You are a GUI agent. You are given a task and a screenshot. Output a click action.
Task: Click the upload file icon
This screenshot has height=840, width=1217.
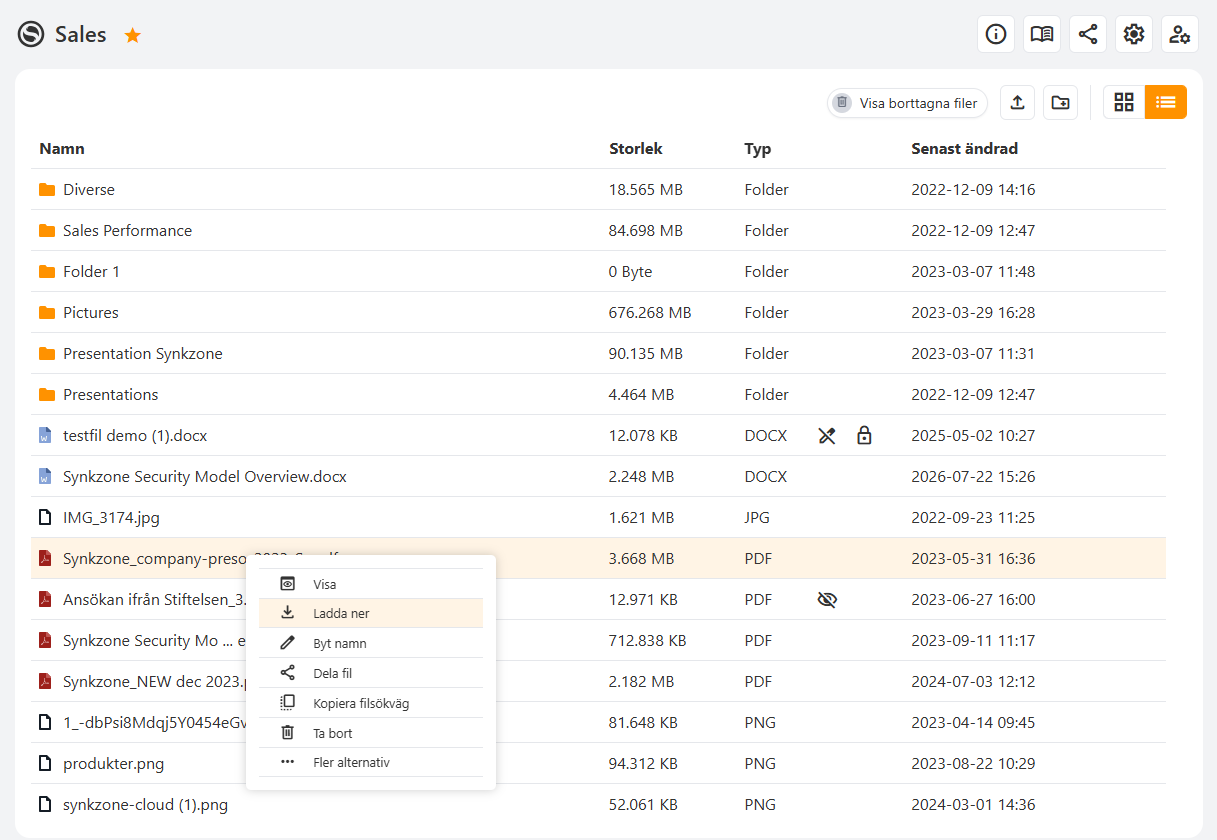[x=1017, y=102]
